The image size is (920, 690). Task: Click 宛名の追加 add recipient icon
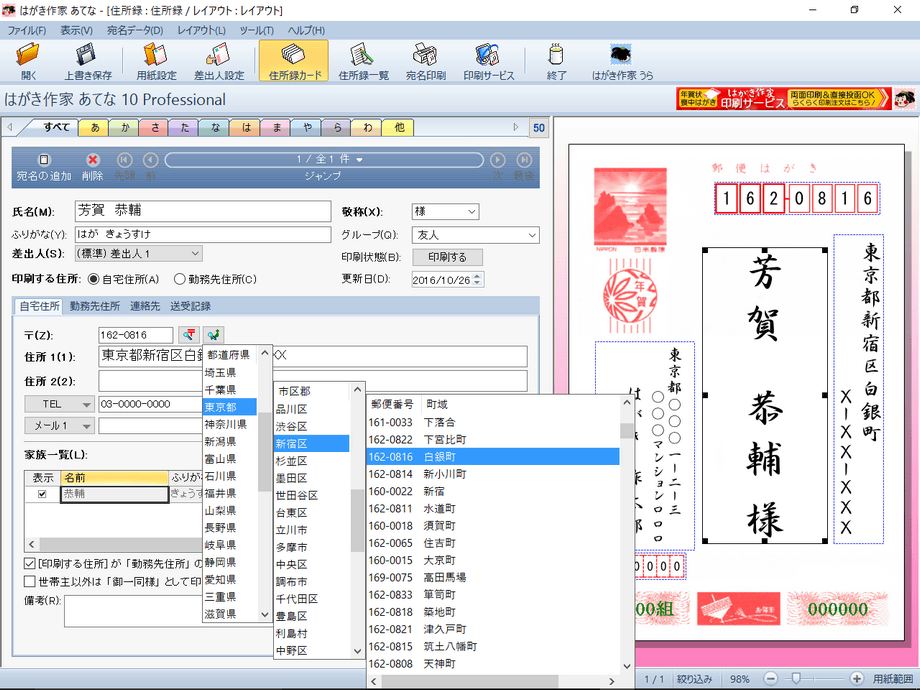pos(44,160)
